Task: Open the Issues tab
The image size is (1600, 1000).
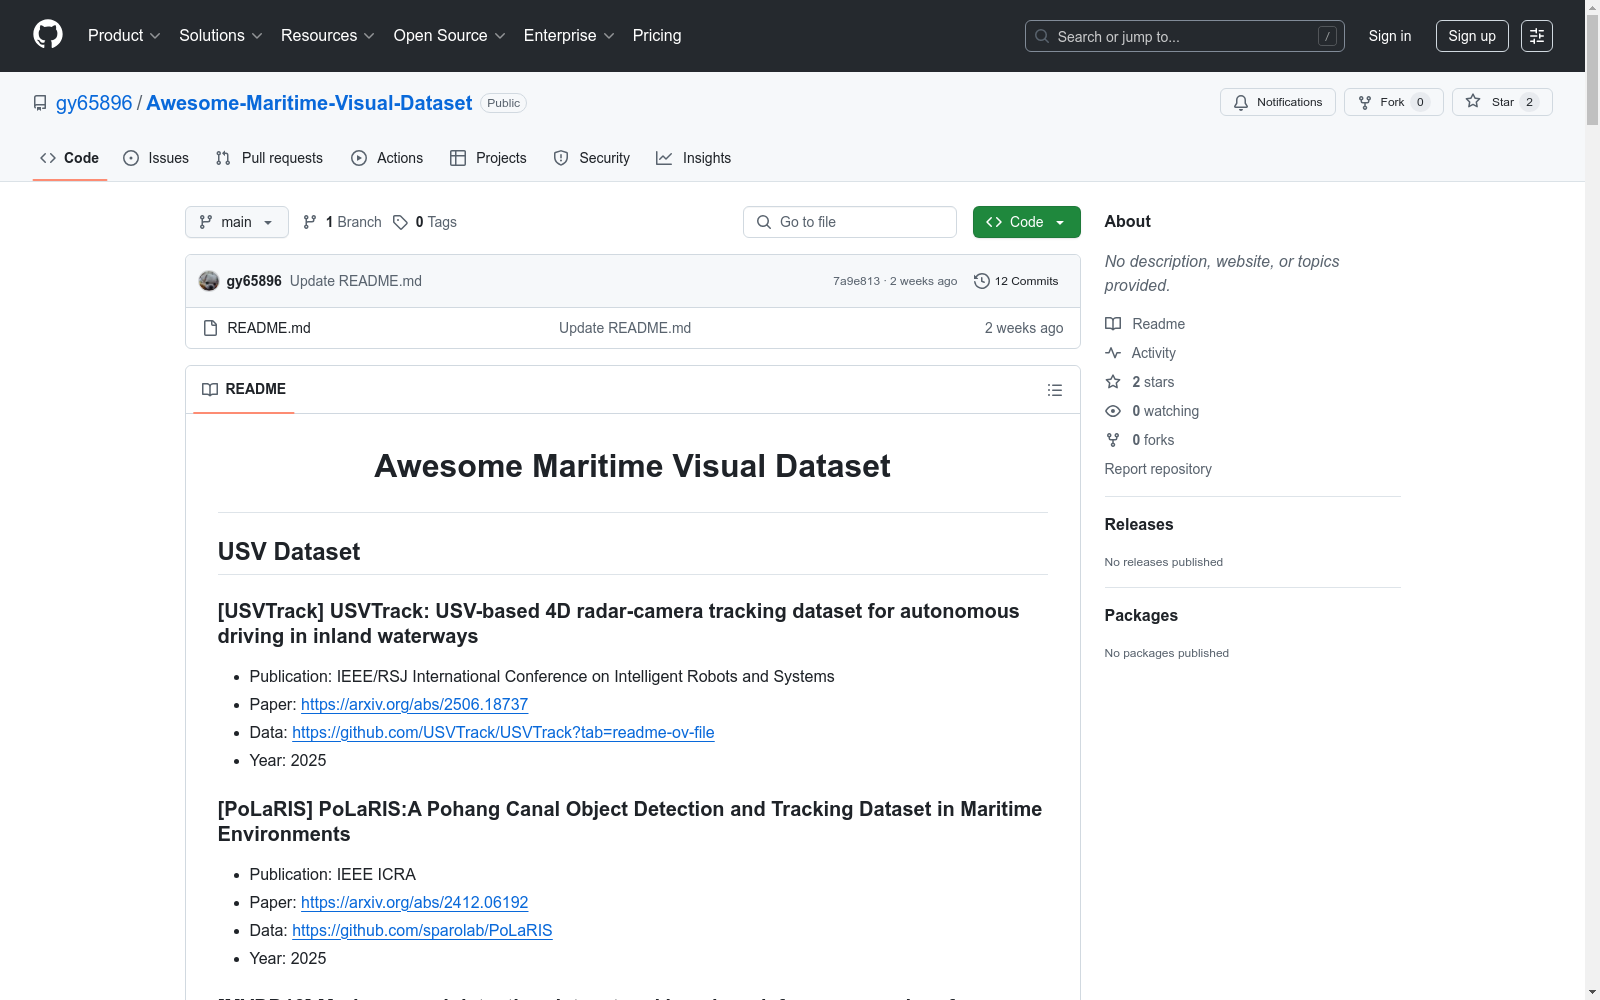Action: (156, 158)
